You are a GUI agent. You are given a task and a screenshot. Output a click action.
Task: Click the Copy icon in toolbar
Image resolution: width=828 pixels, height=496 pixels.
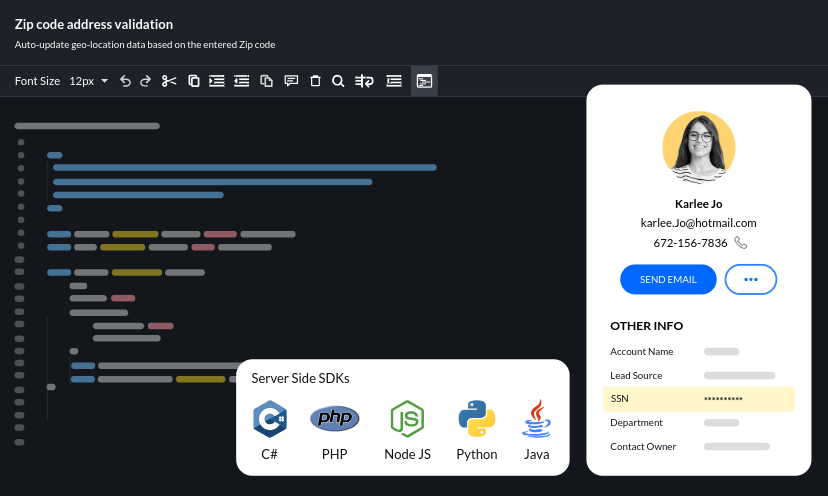point(194,81)
